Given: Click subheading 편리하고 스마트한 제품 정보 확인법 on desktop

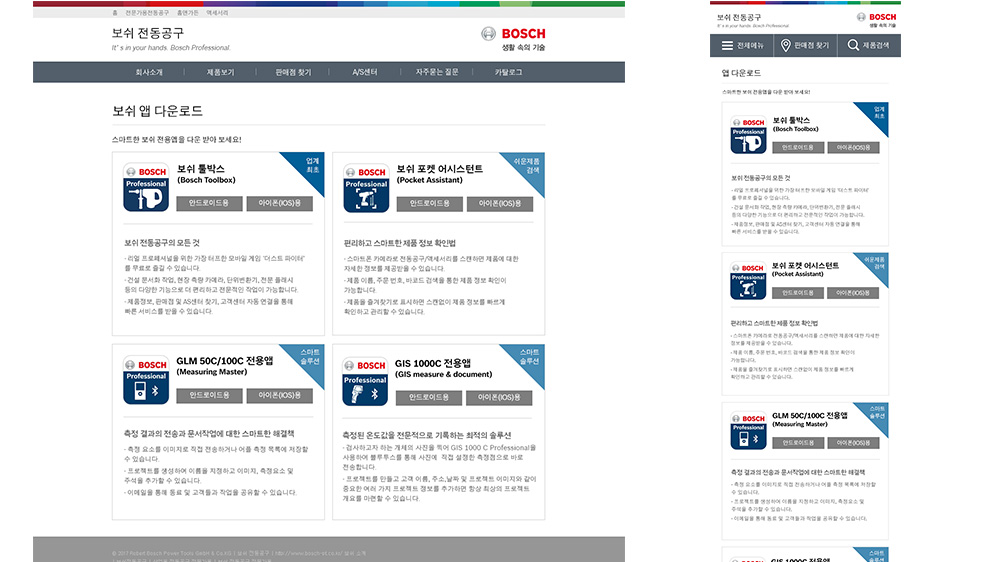Looking at the screenshot, I should pyautogui.click(x=400, y=243).
